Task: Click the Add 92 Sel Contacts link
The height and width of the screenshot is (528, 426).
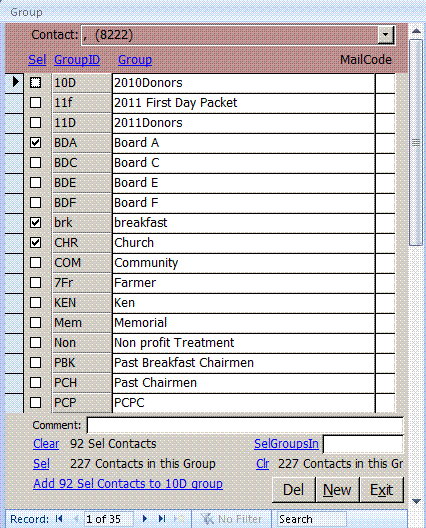Action: 128,484
